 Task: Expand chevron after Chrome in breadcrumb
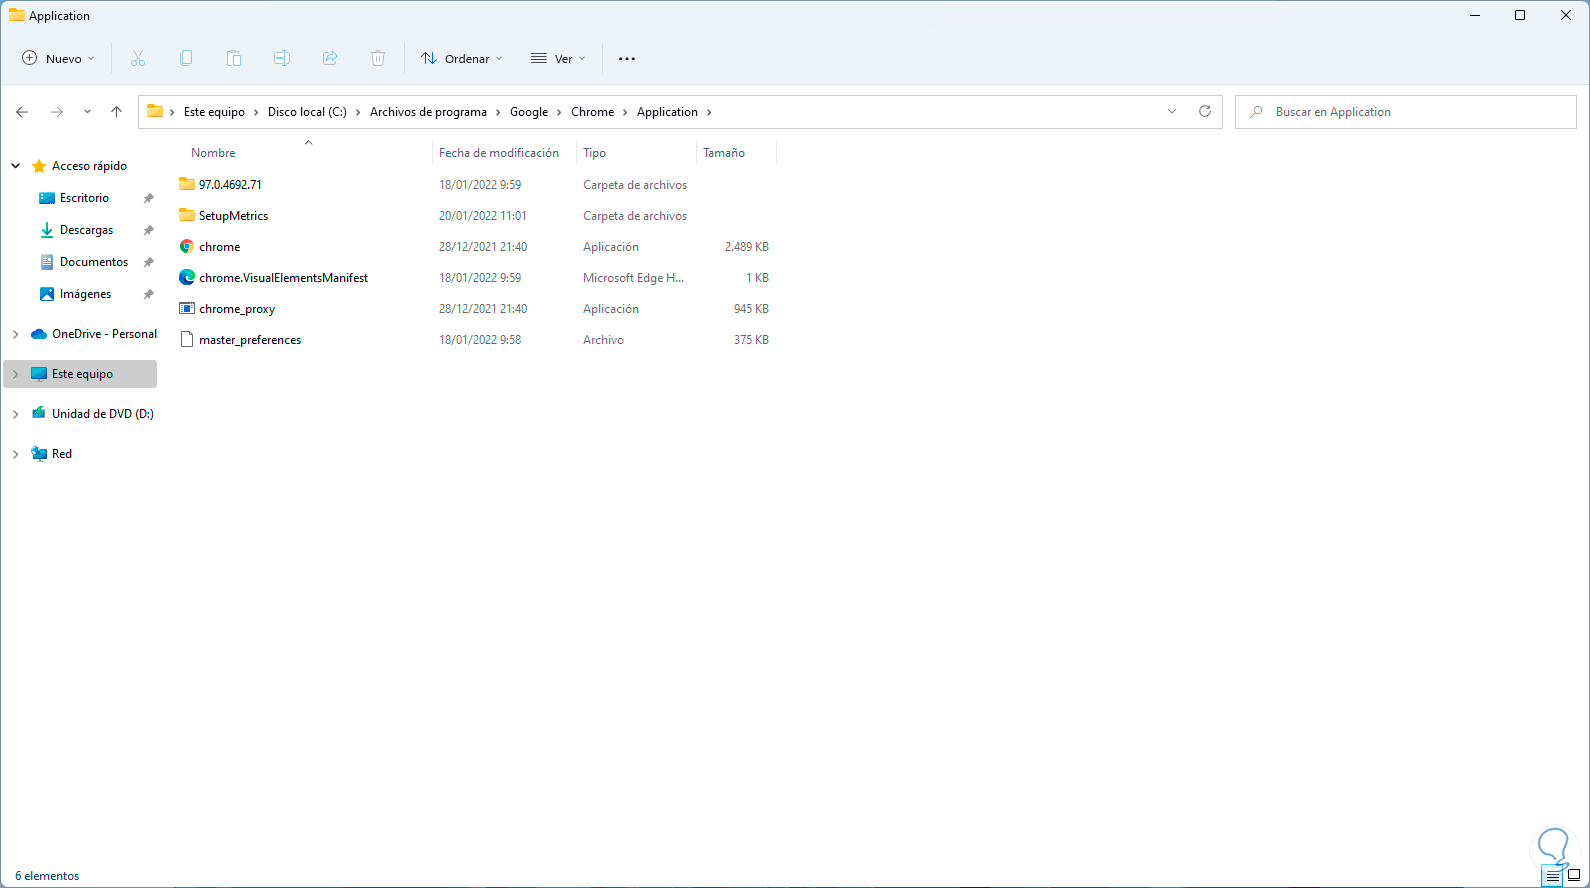626,112
